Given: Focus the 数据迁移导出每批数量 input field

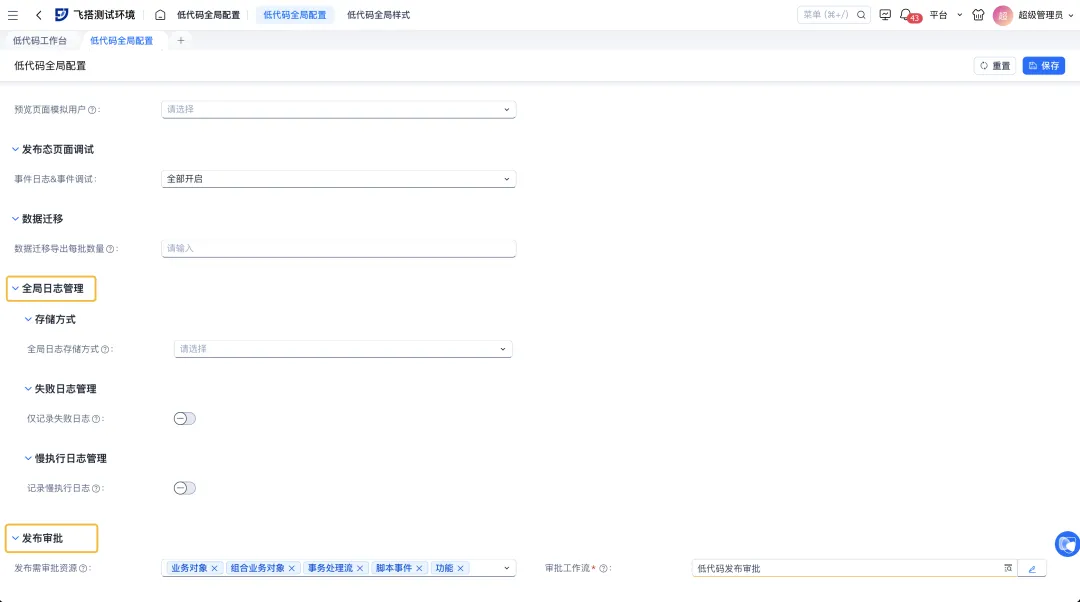Looking at the screenshot, I should click(x=338, y=249).
